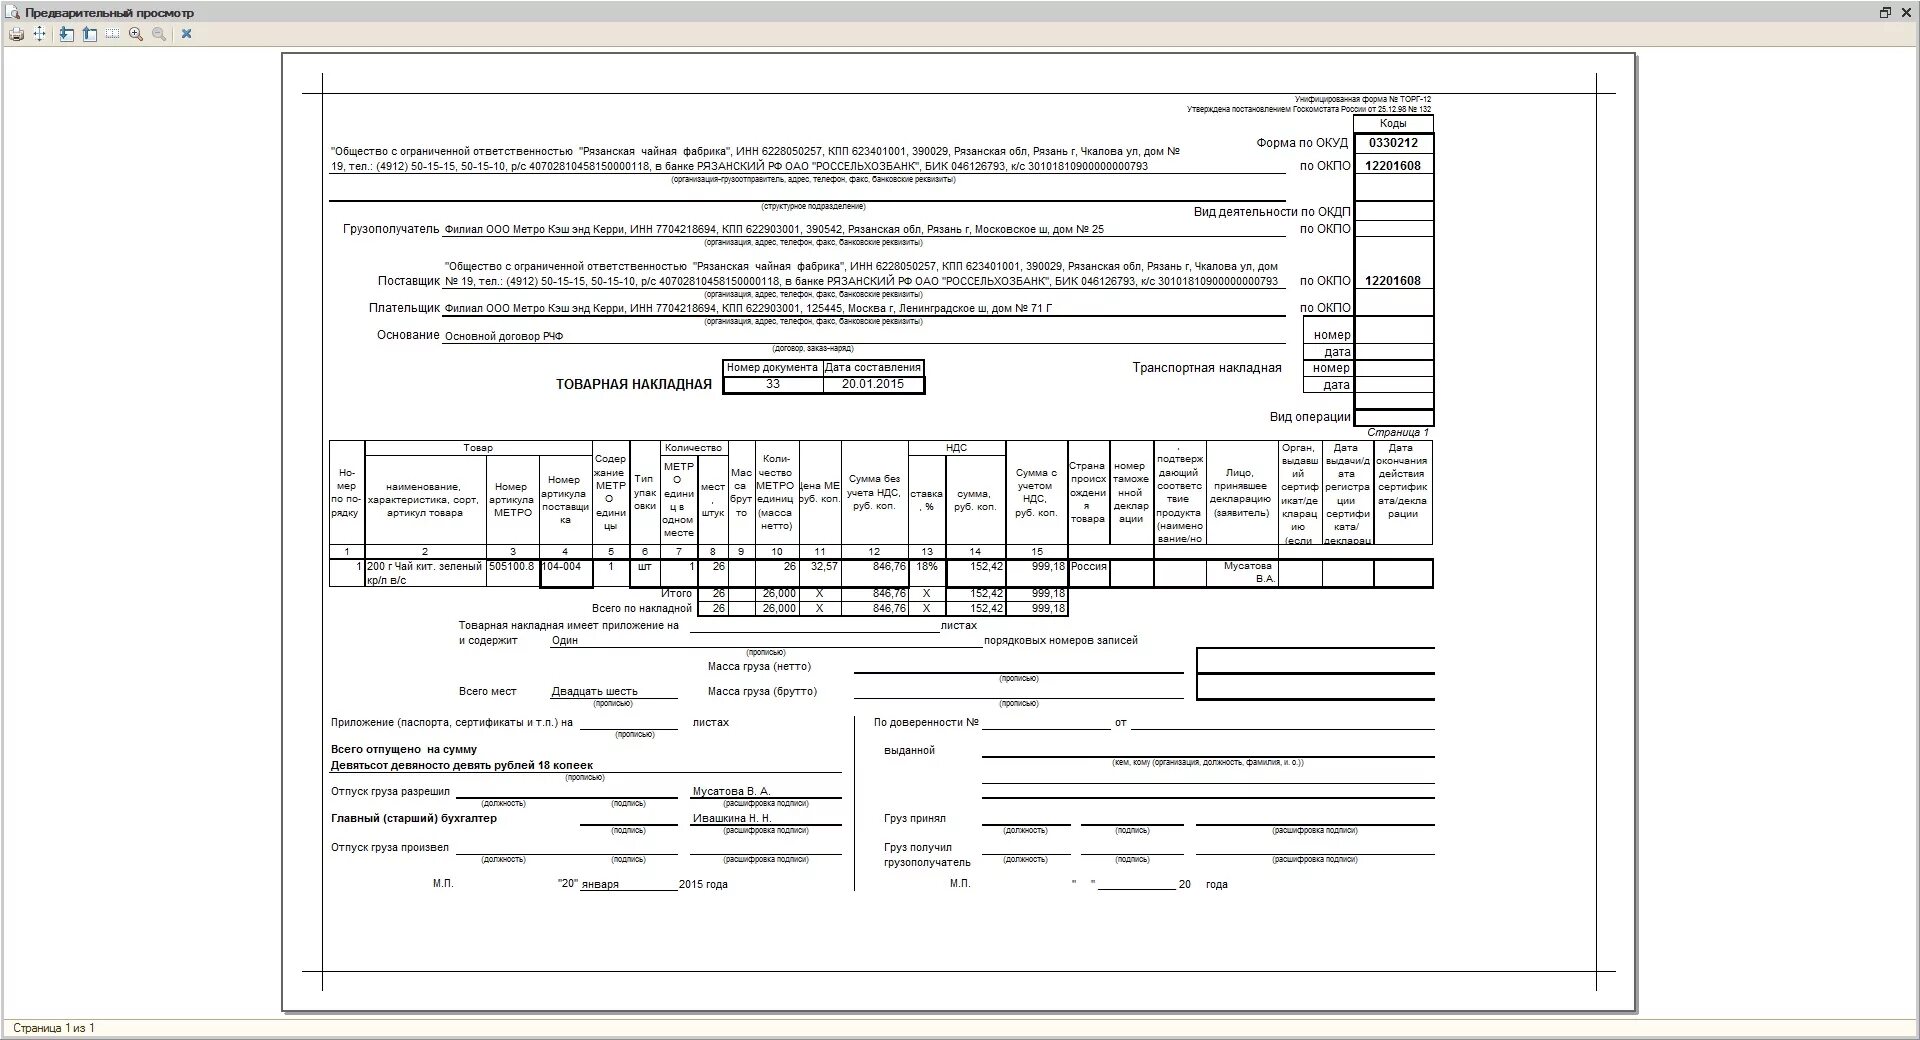This screenshot has width=1920, height=1040.
Task: Click Мусатова В.А. in the table row
Action: (x=1249, y=572)
